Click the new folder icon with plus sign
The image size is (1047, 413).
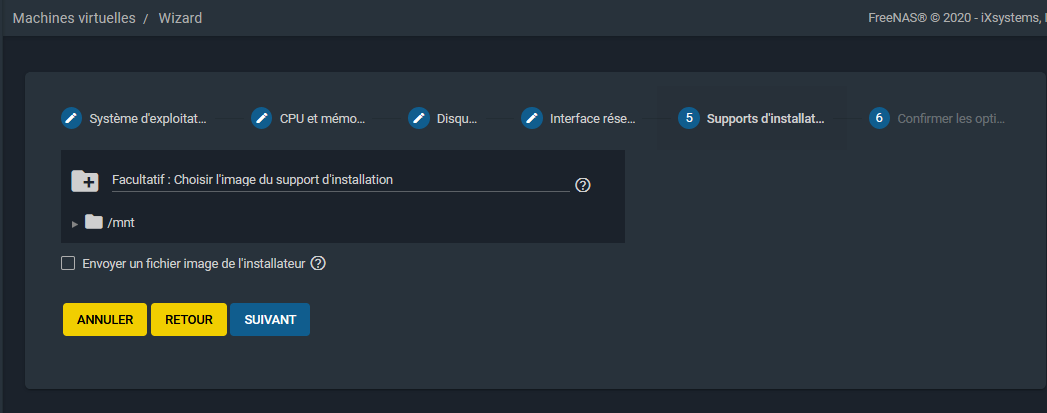coord(85,181)
